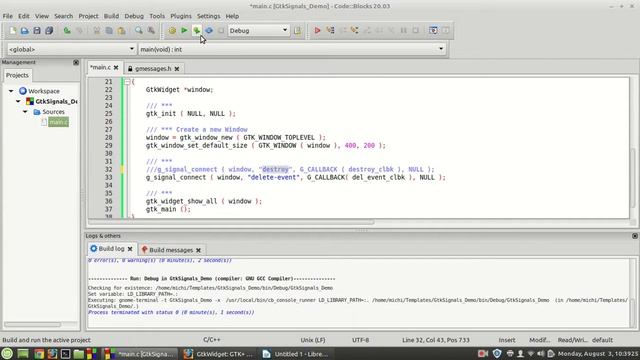The image size is (640, 360).
Task: Open debugging windows icon
Action: (x=433, y=31)
